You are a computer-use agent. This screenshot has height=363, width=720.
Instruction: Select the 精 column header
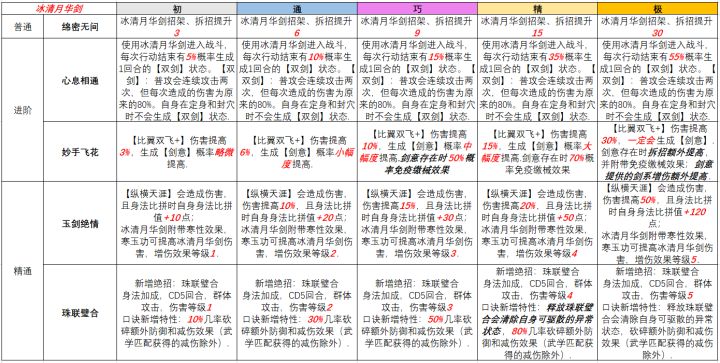[537, 8]
